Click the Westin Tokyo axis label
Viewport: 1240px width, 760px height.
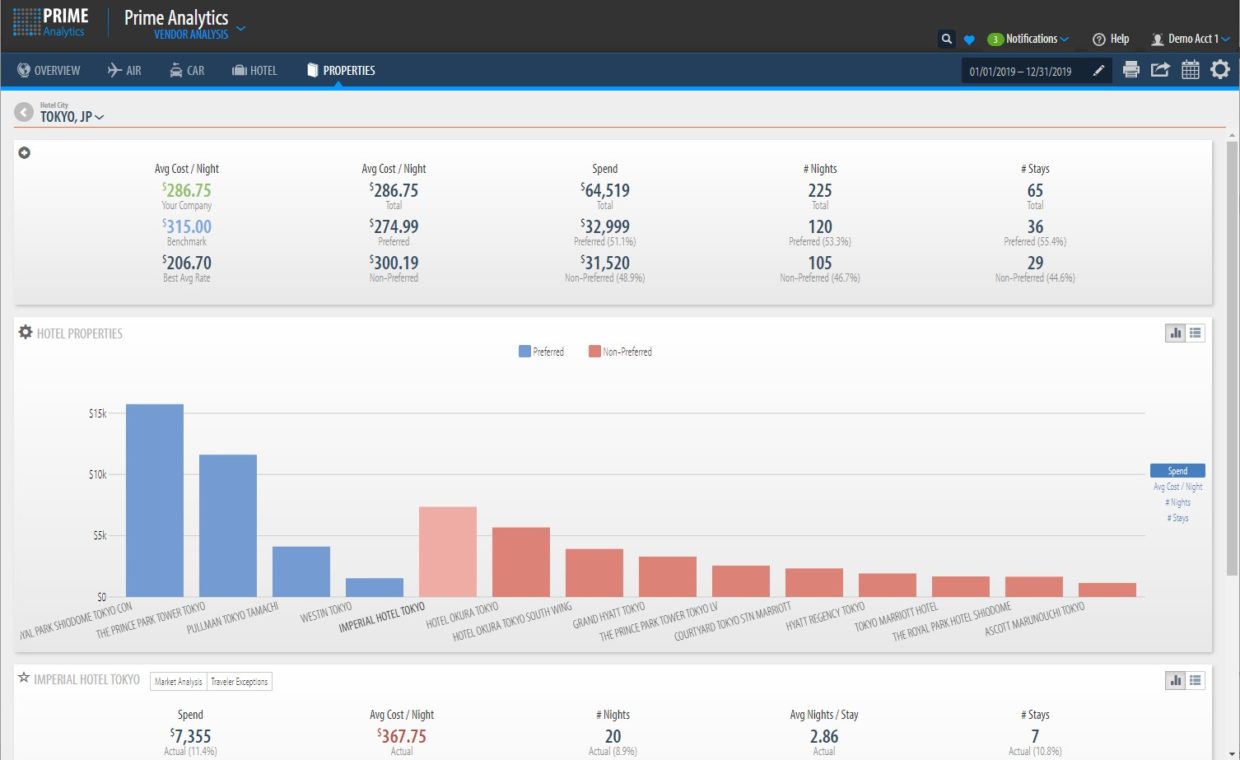pyautogui.click(x=327, y=612)
